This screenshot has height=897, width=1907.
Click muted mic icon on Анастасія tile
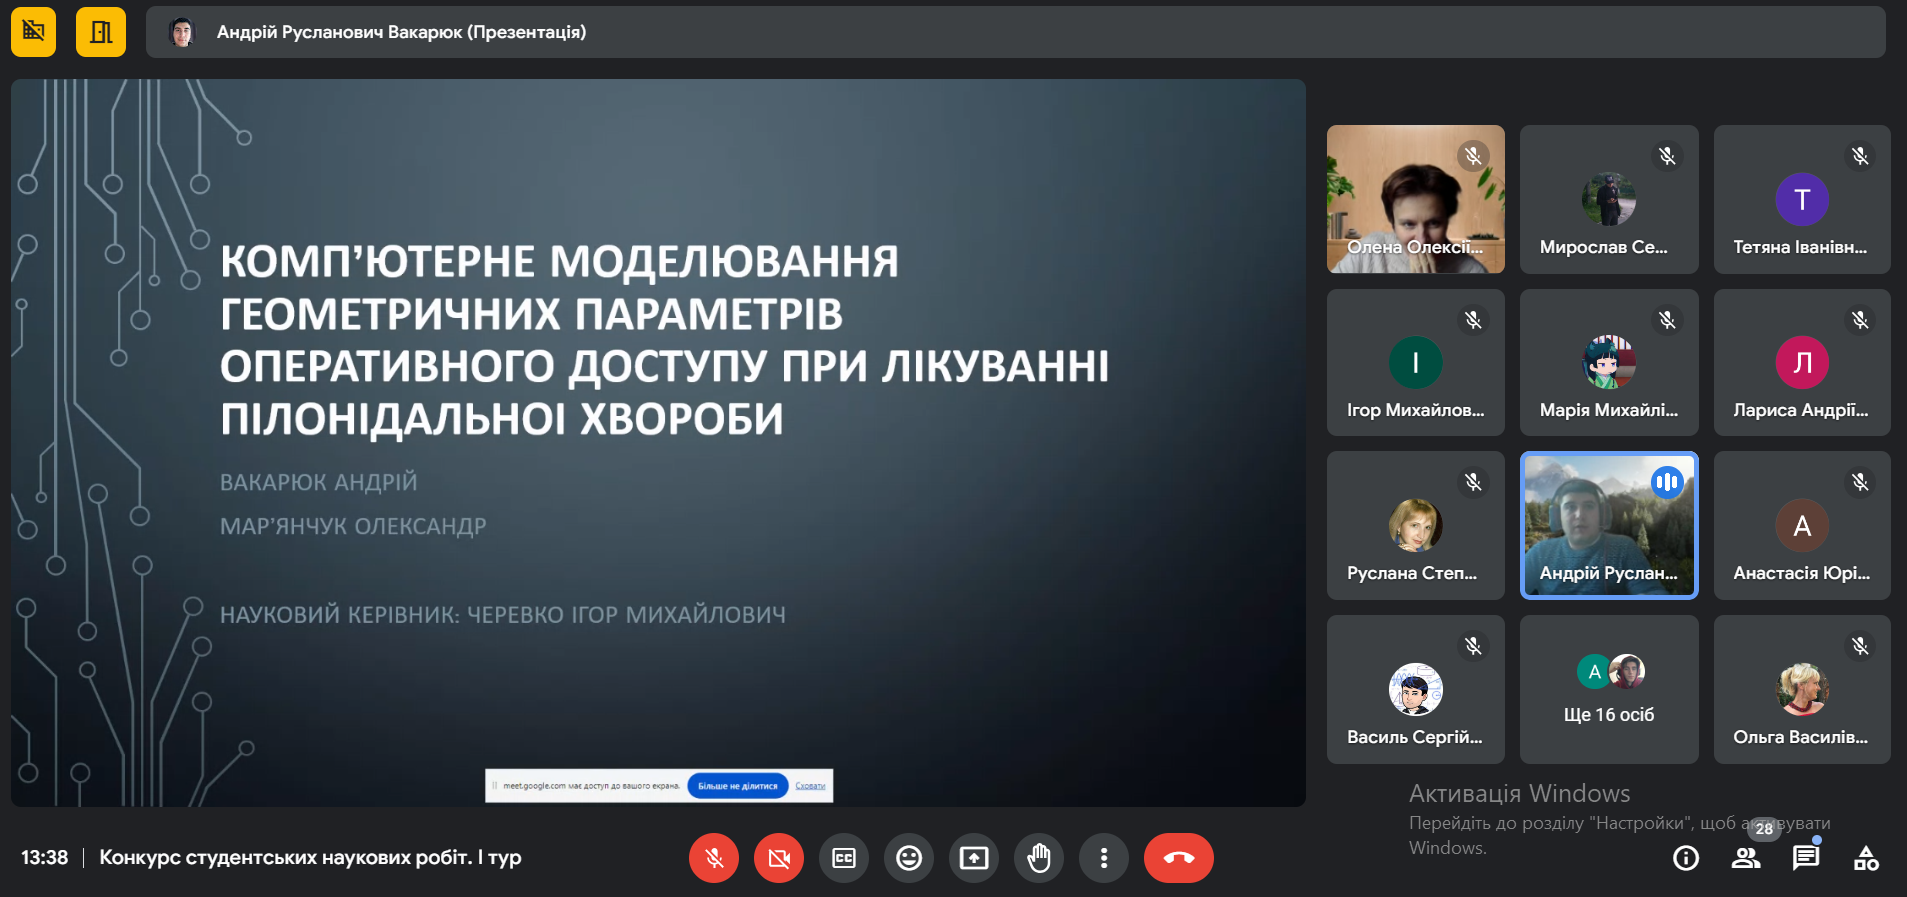[x=1860, y=482]
